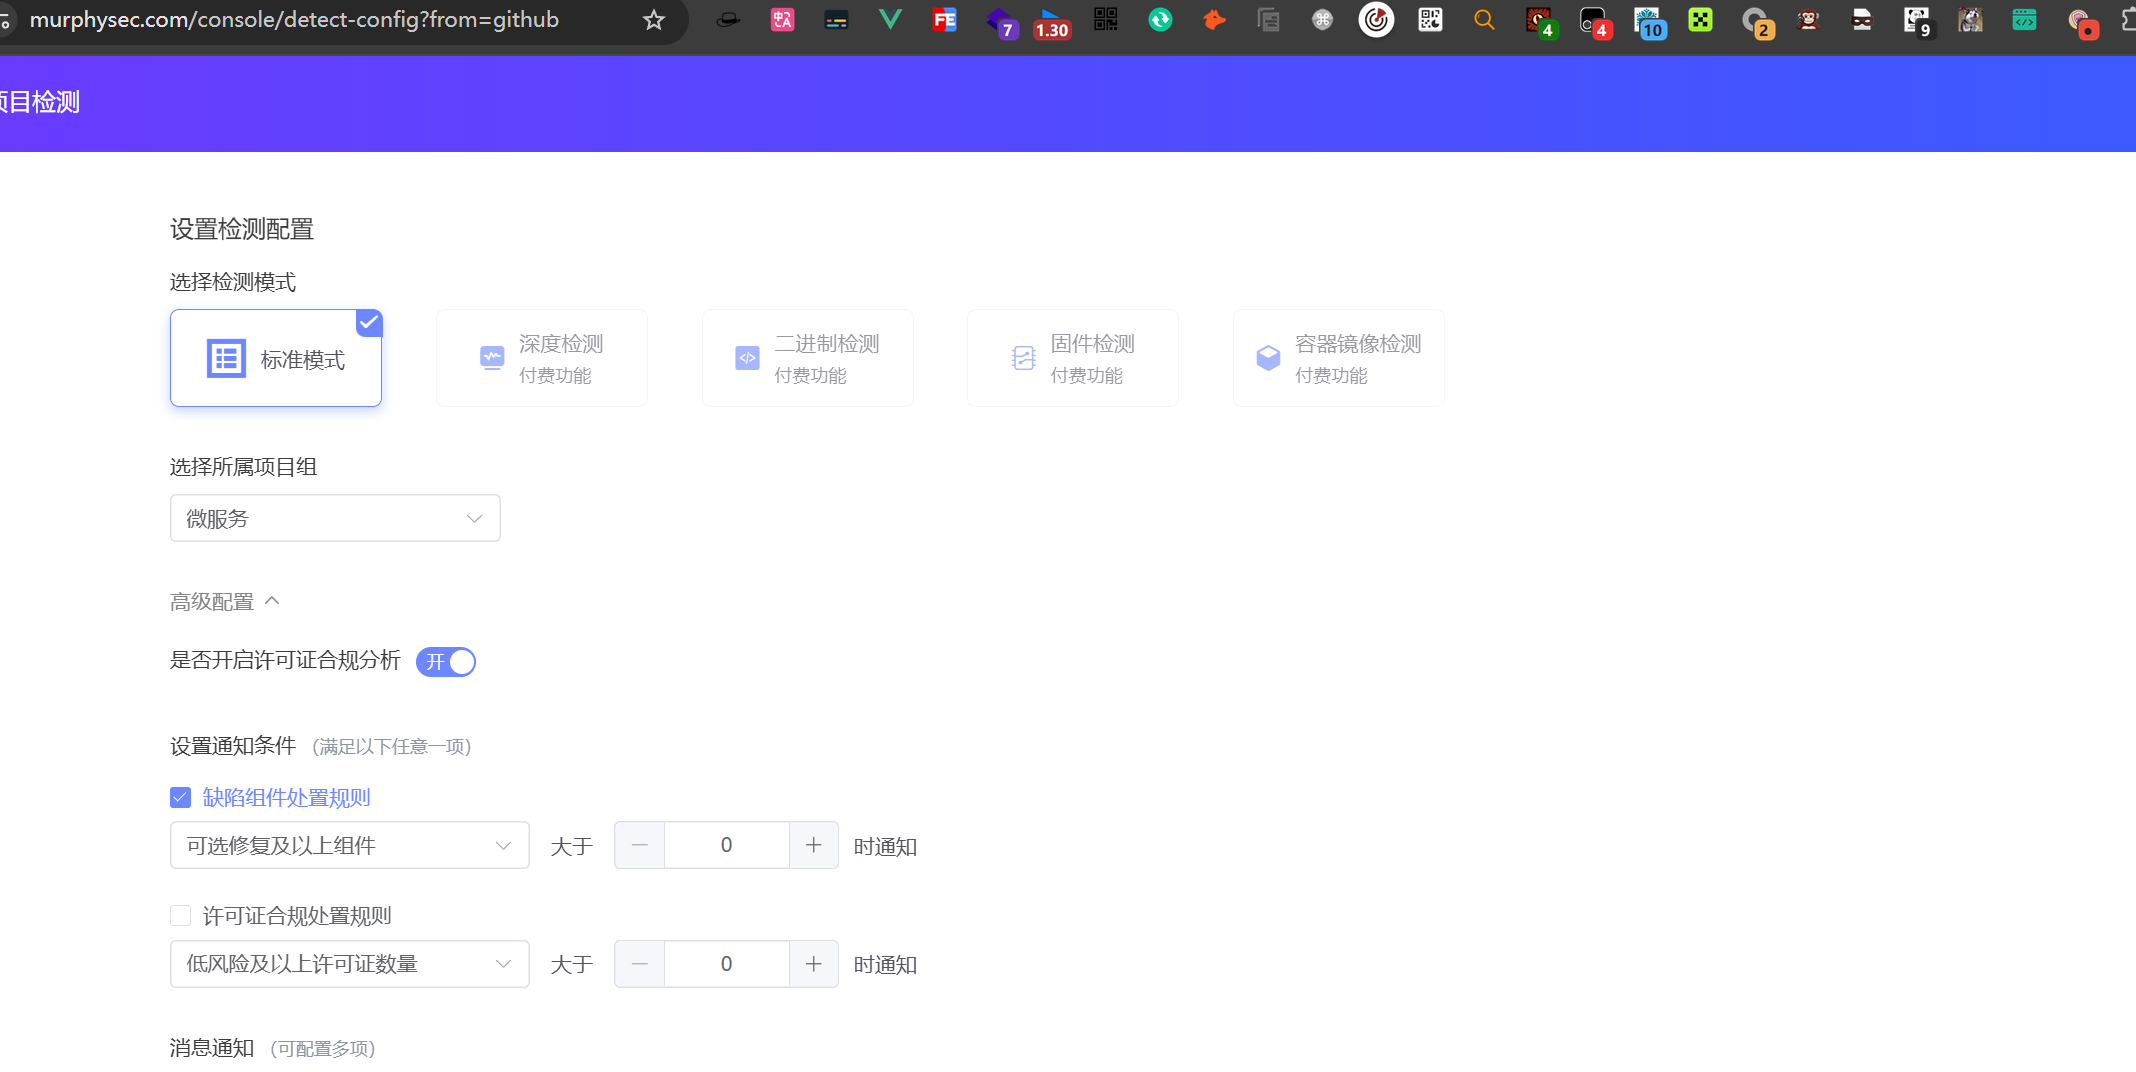The width and height of the screenshot is (2136, 1072).
Task: Select the 标准模式 detection mode card
Action: (x=276, y=358)
